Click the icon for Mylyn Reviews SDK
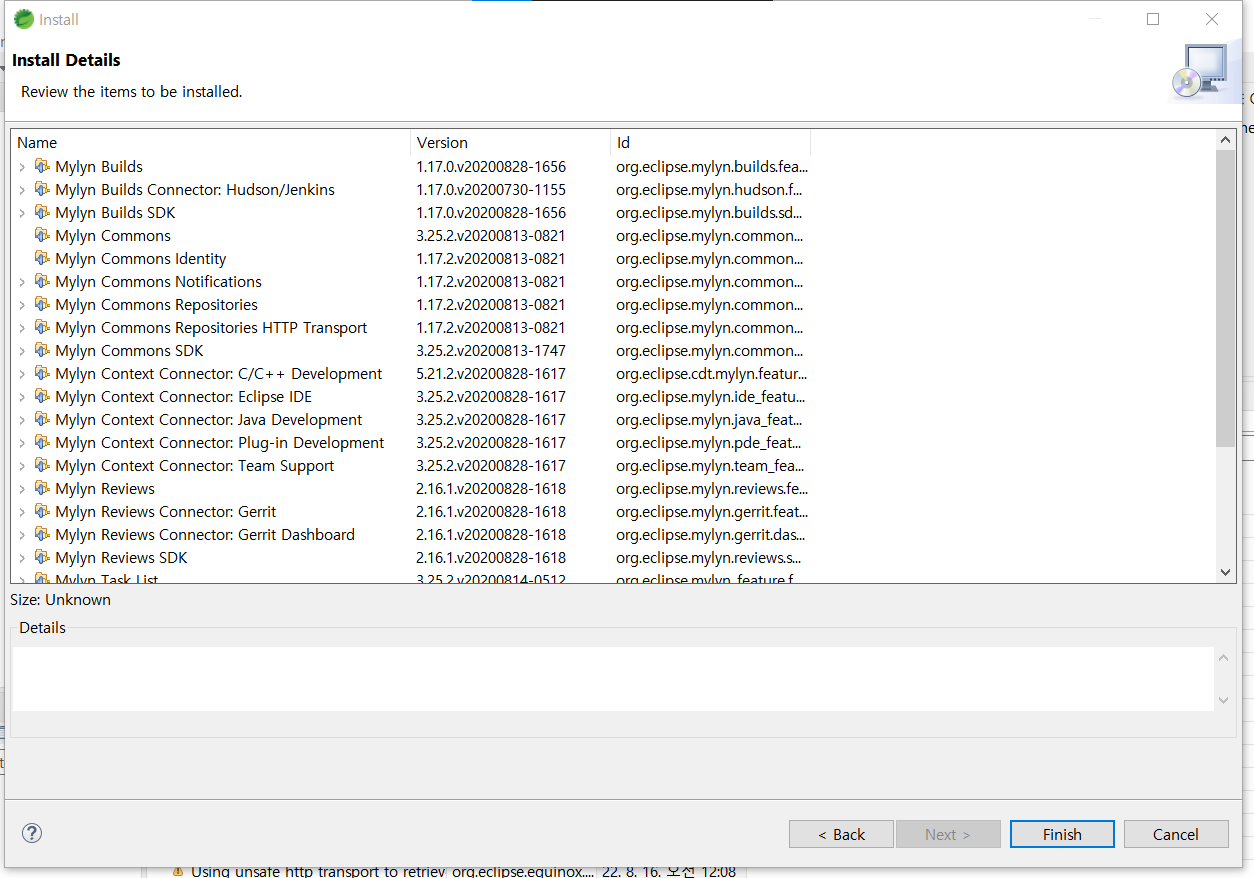 pyautogui.click(x=42, y=557)
